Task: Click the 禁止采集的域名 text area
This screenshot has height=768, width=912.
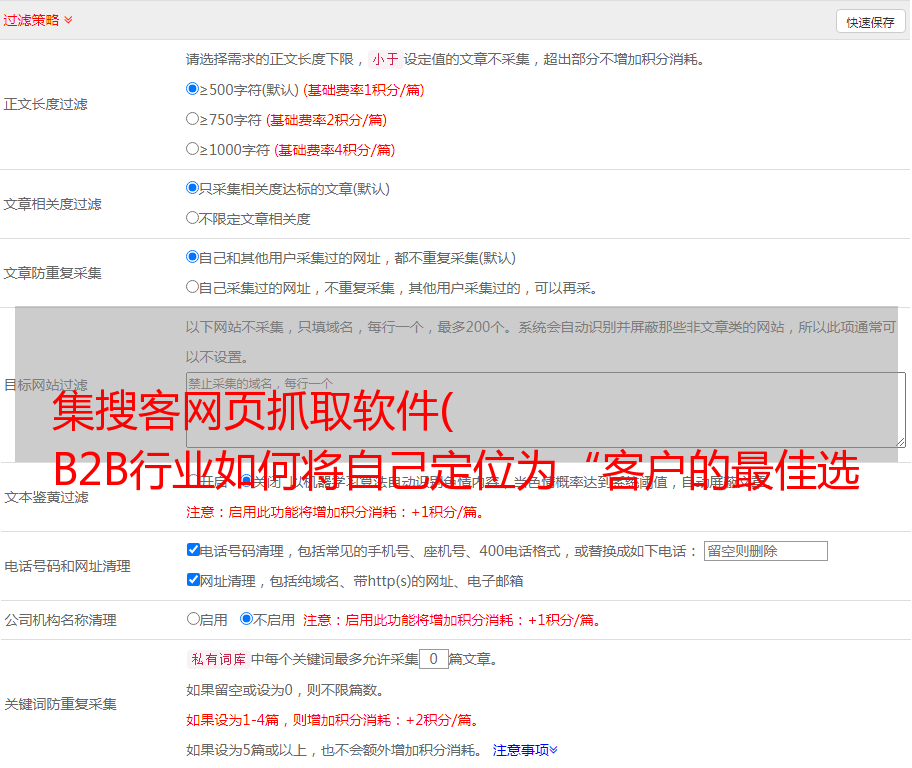Action: tap(545, 410)
